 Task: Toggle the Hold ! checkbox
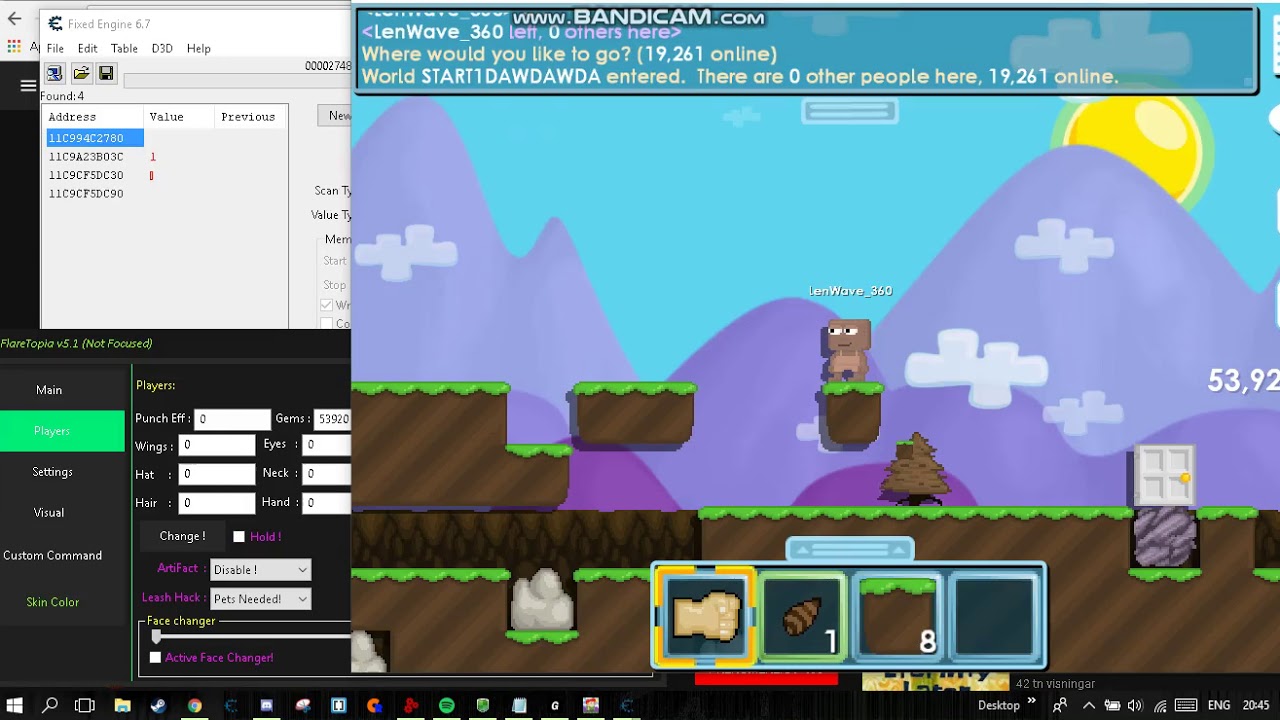239,537
